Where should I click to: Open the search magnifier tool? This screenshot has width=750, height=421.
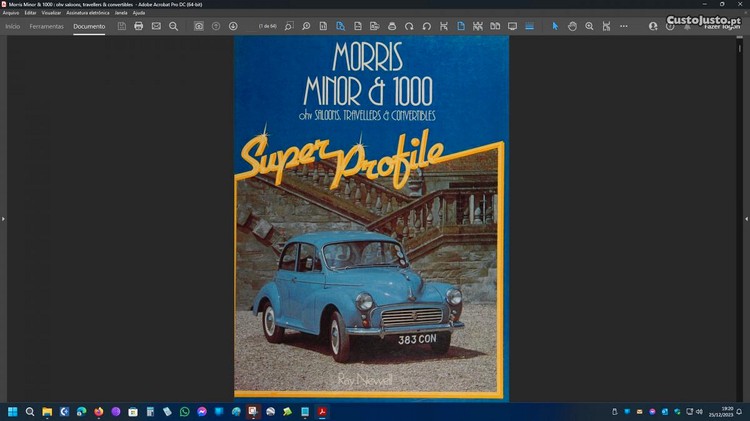click(x=173, y=26)
